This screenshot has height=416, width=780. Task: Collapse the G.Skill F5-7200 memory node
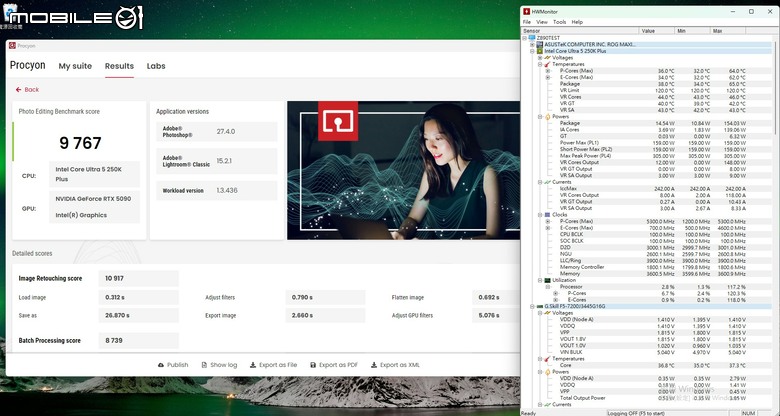pos(532,307)
